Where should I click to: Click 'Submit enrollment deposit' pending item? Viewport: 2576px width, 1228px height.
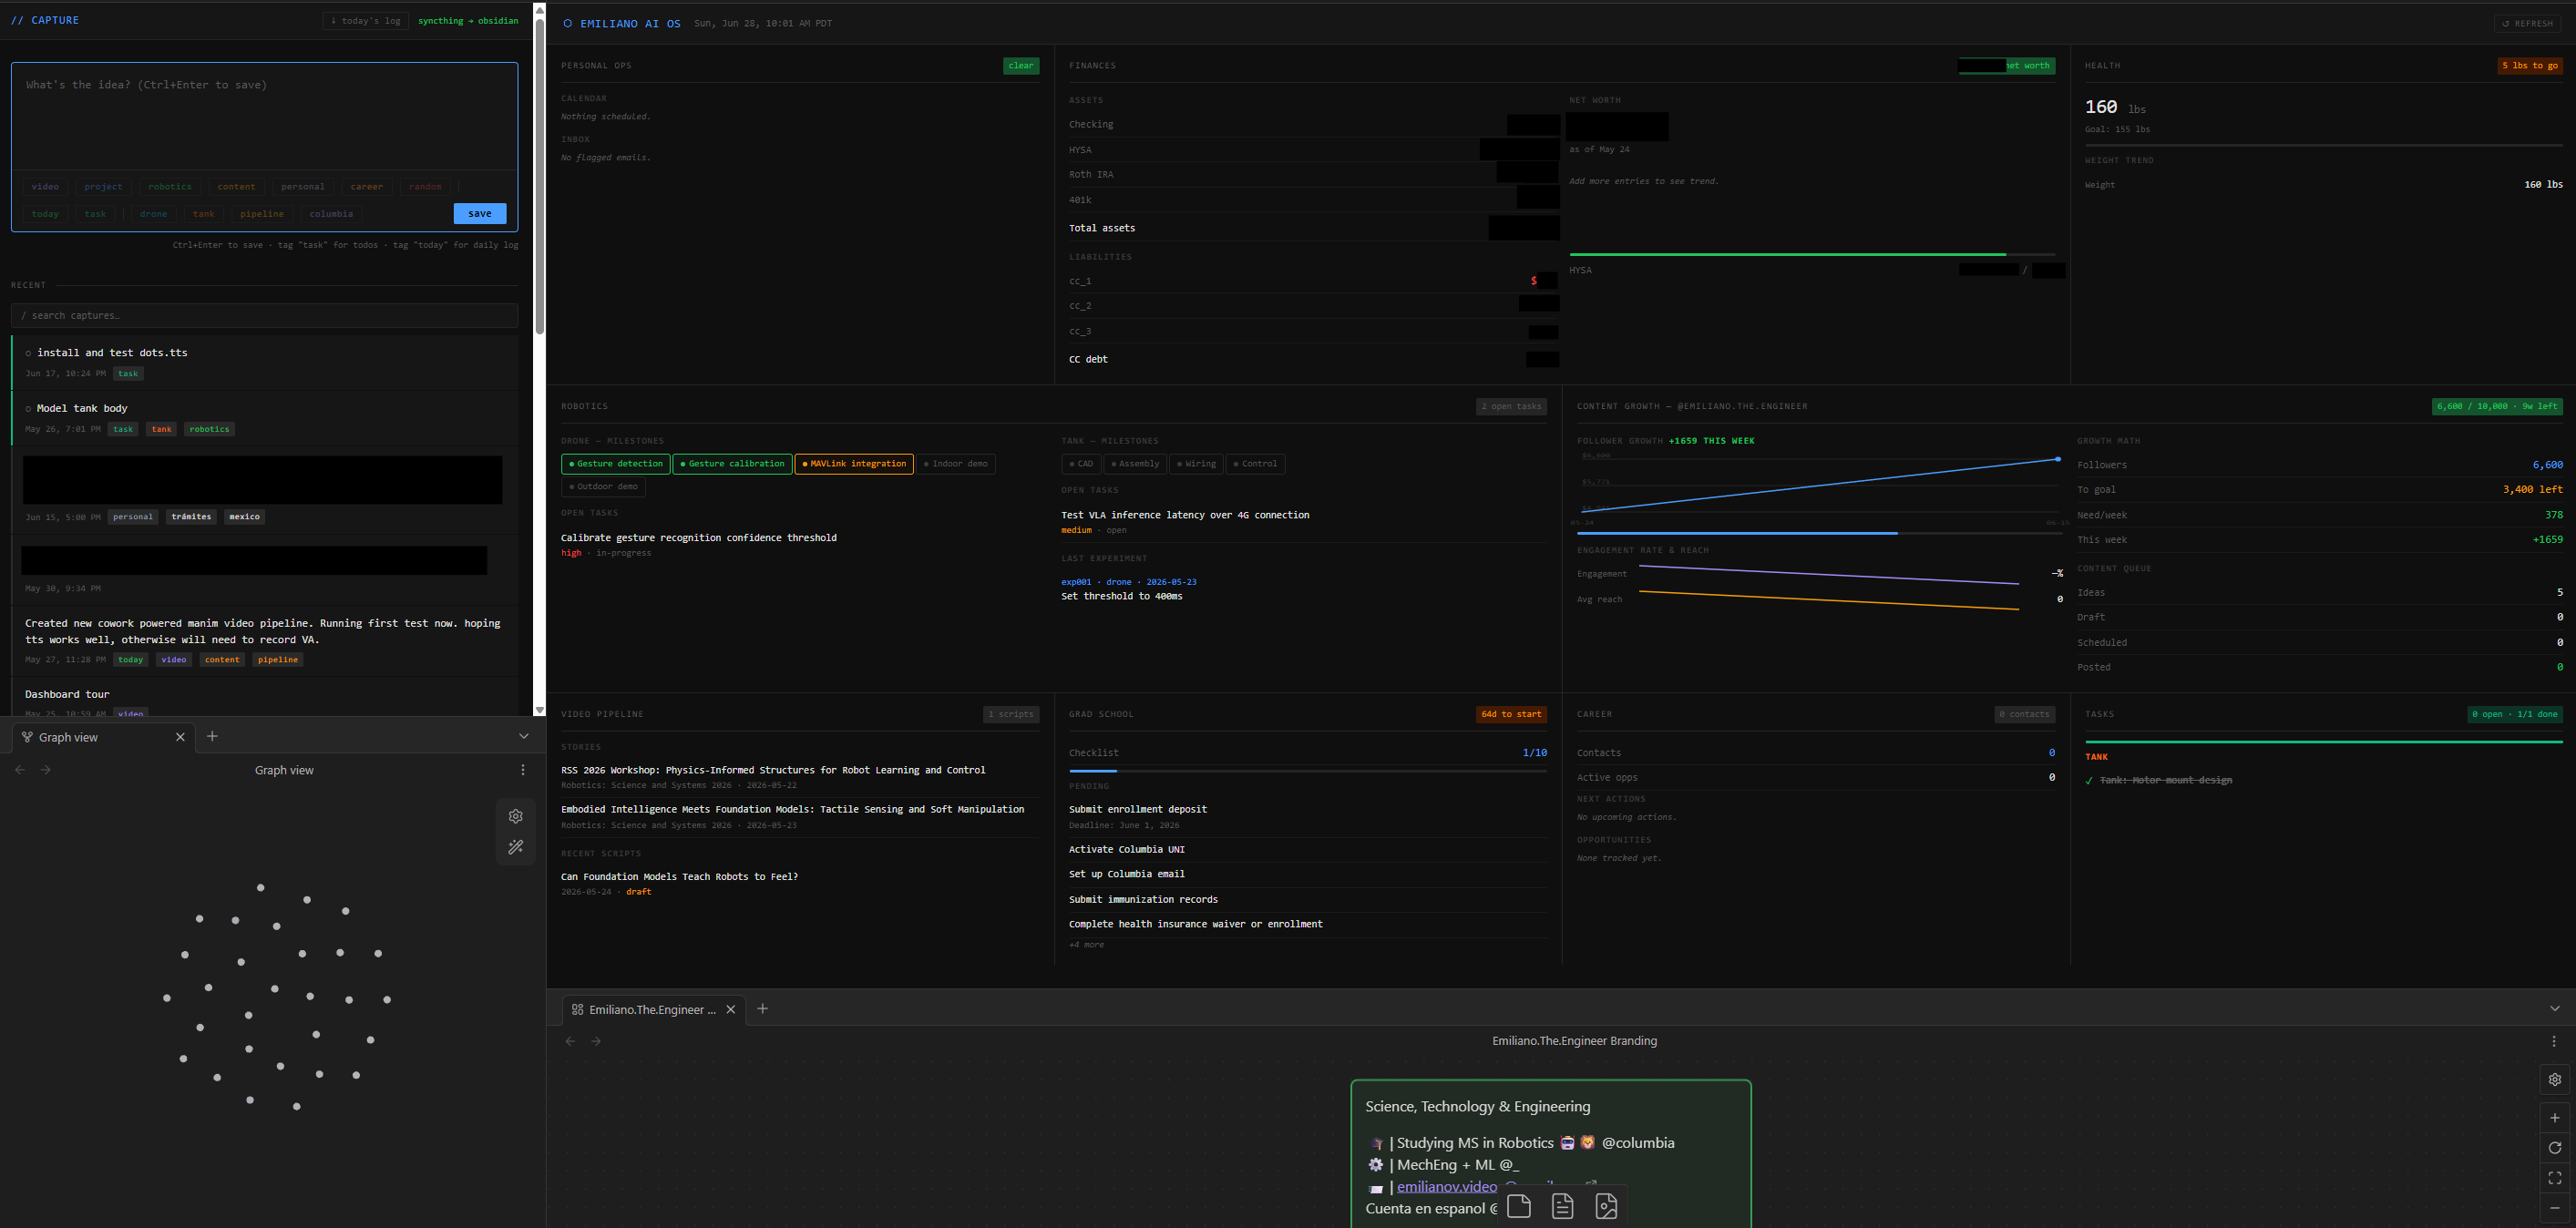[1138, 809]
